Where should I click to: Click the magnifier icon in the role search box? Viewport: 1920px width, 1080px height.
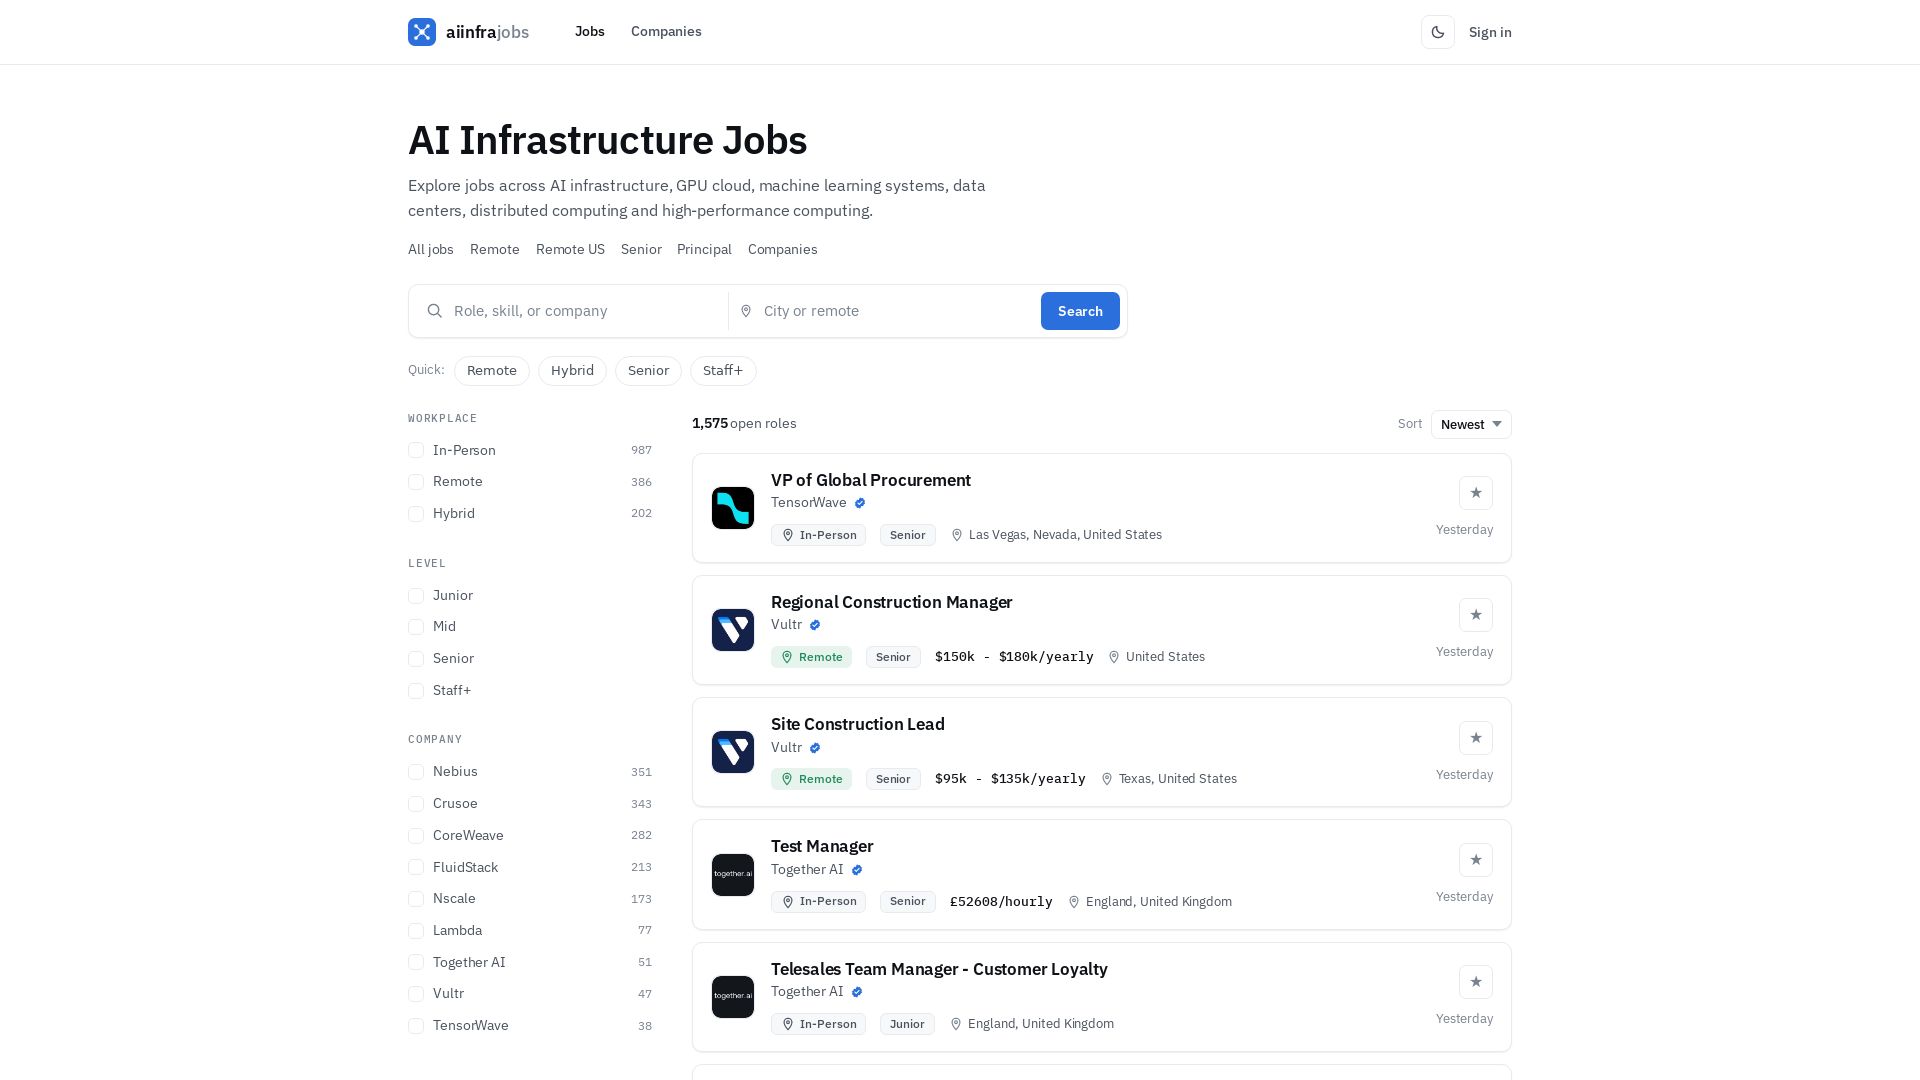pyautogui.click(x=435, y=311)
